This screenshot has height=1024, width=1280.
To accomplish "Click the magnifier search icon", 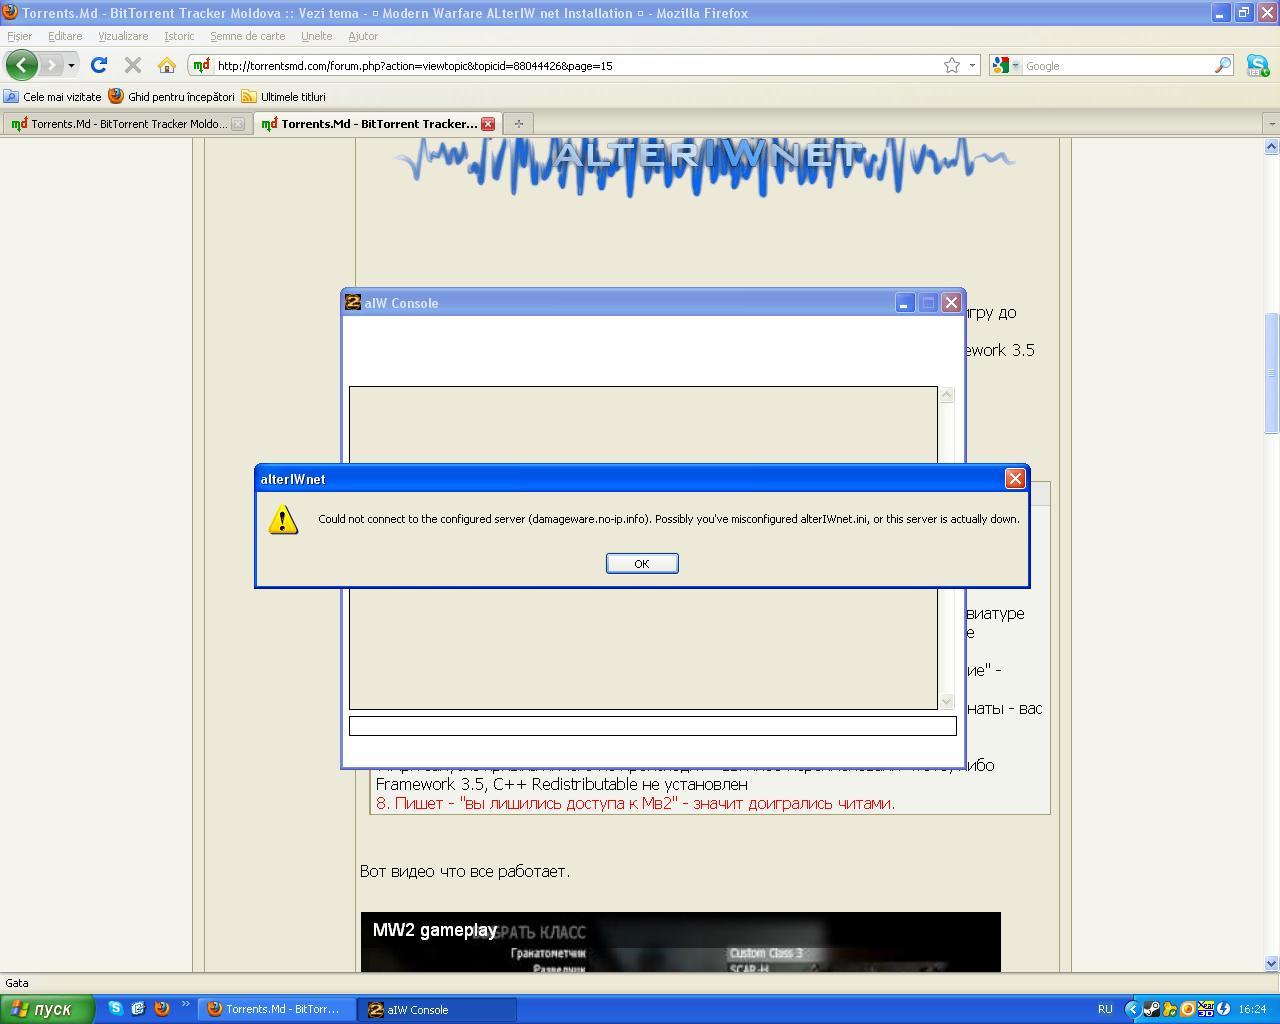I will click(1223, 65).
